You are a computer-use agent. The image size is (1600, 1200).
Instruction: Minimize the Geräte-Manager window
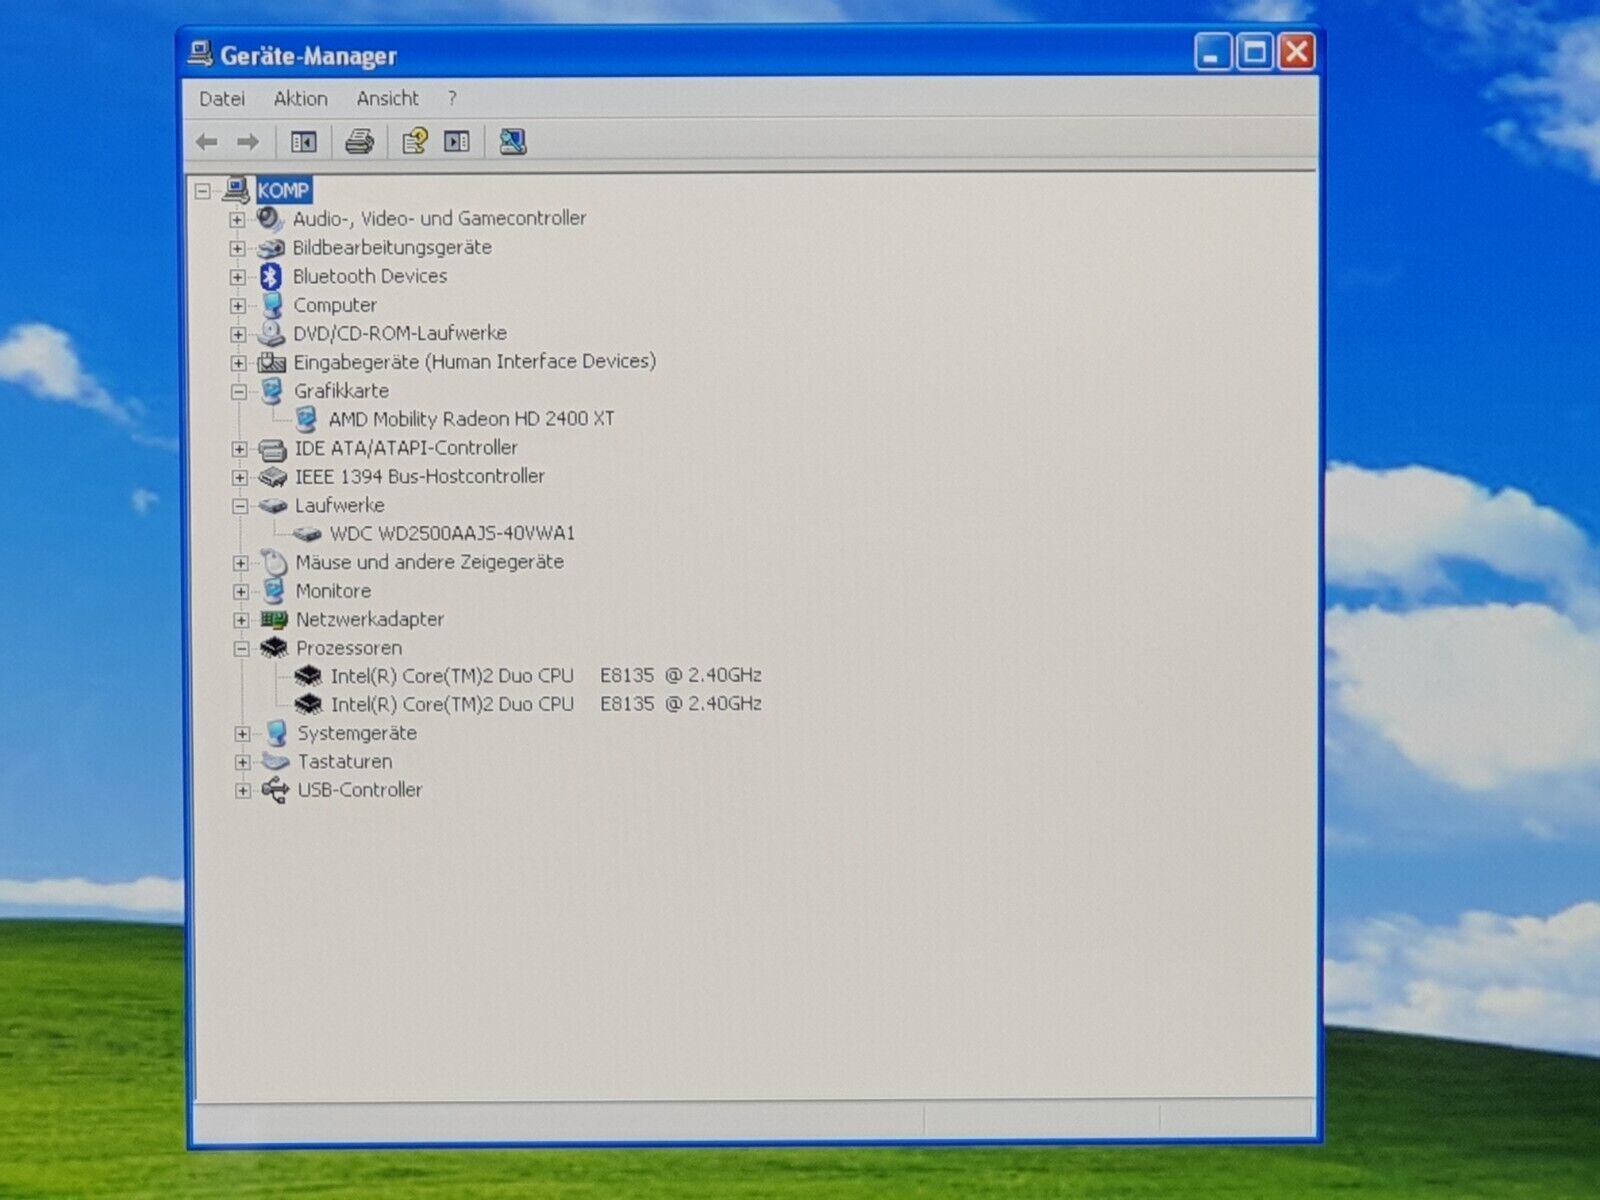pyautogui.click(x=1213, y=52)
